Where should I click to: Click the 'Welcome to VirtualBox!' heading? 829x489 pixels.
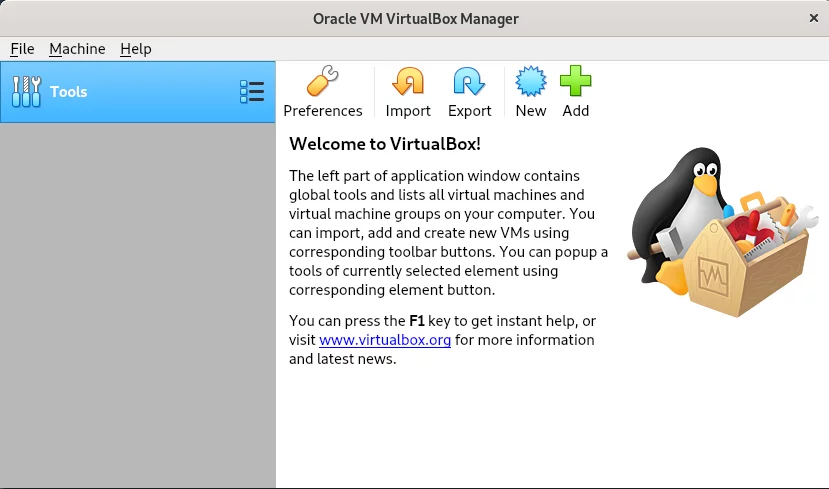click(385, 144)
